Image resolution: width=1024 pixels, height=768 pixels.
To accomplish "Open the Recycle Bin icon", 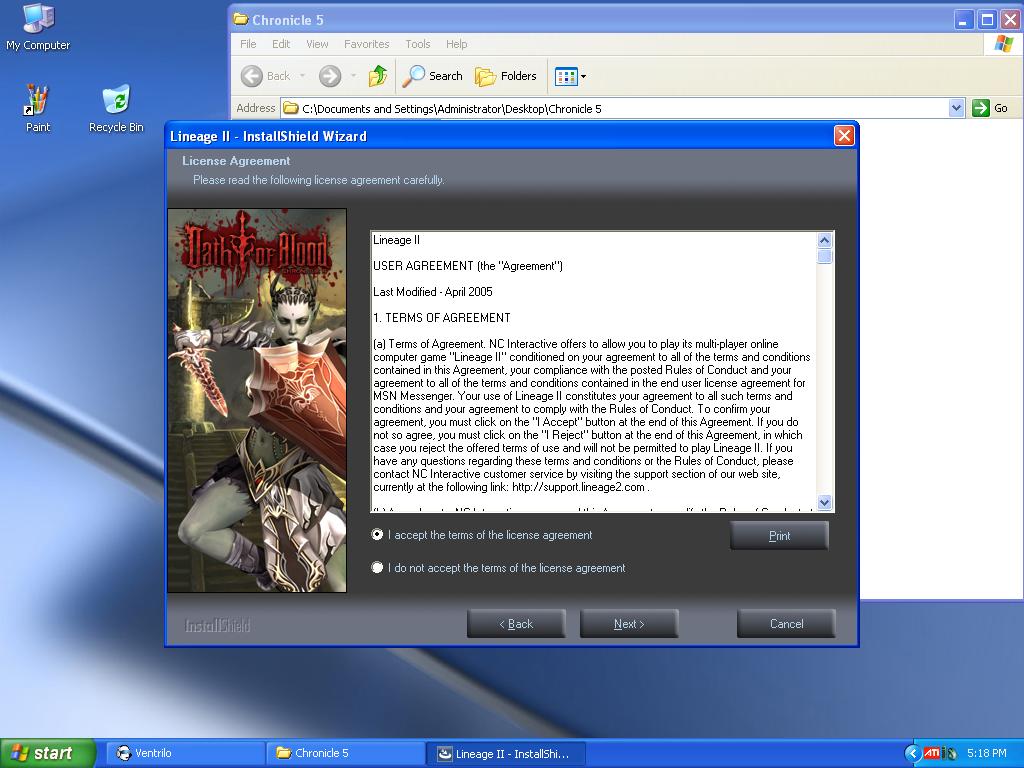I will tap(116, 108).
